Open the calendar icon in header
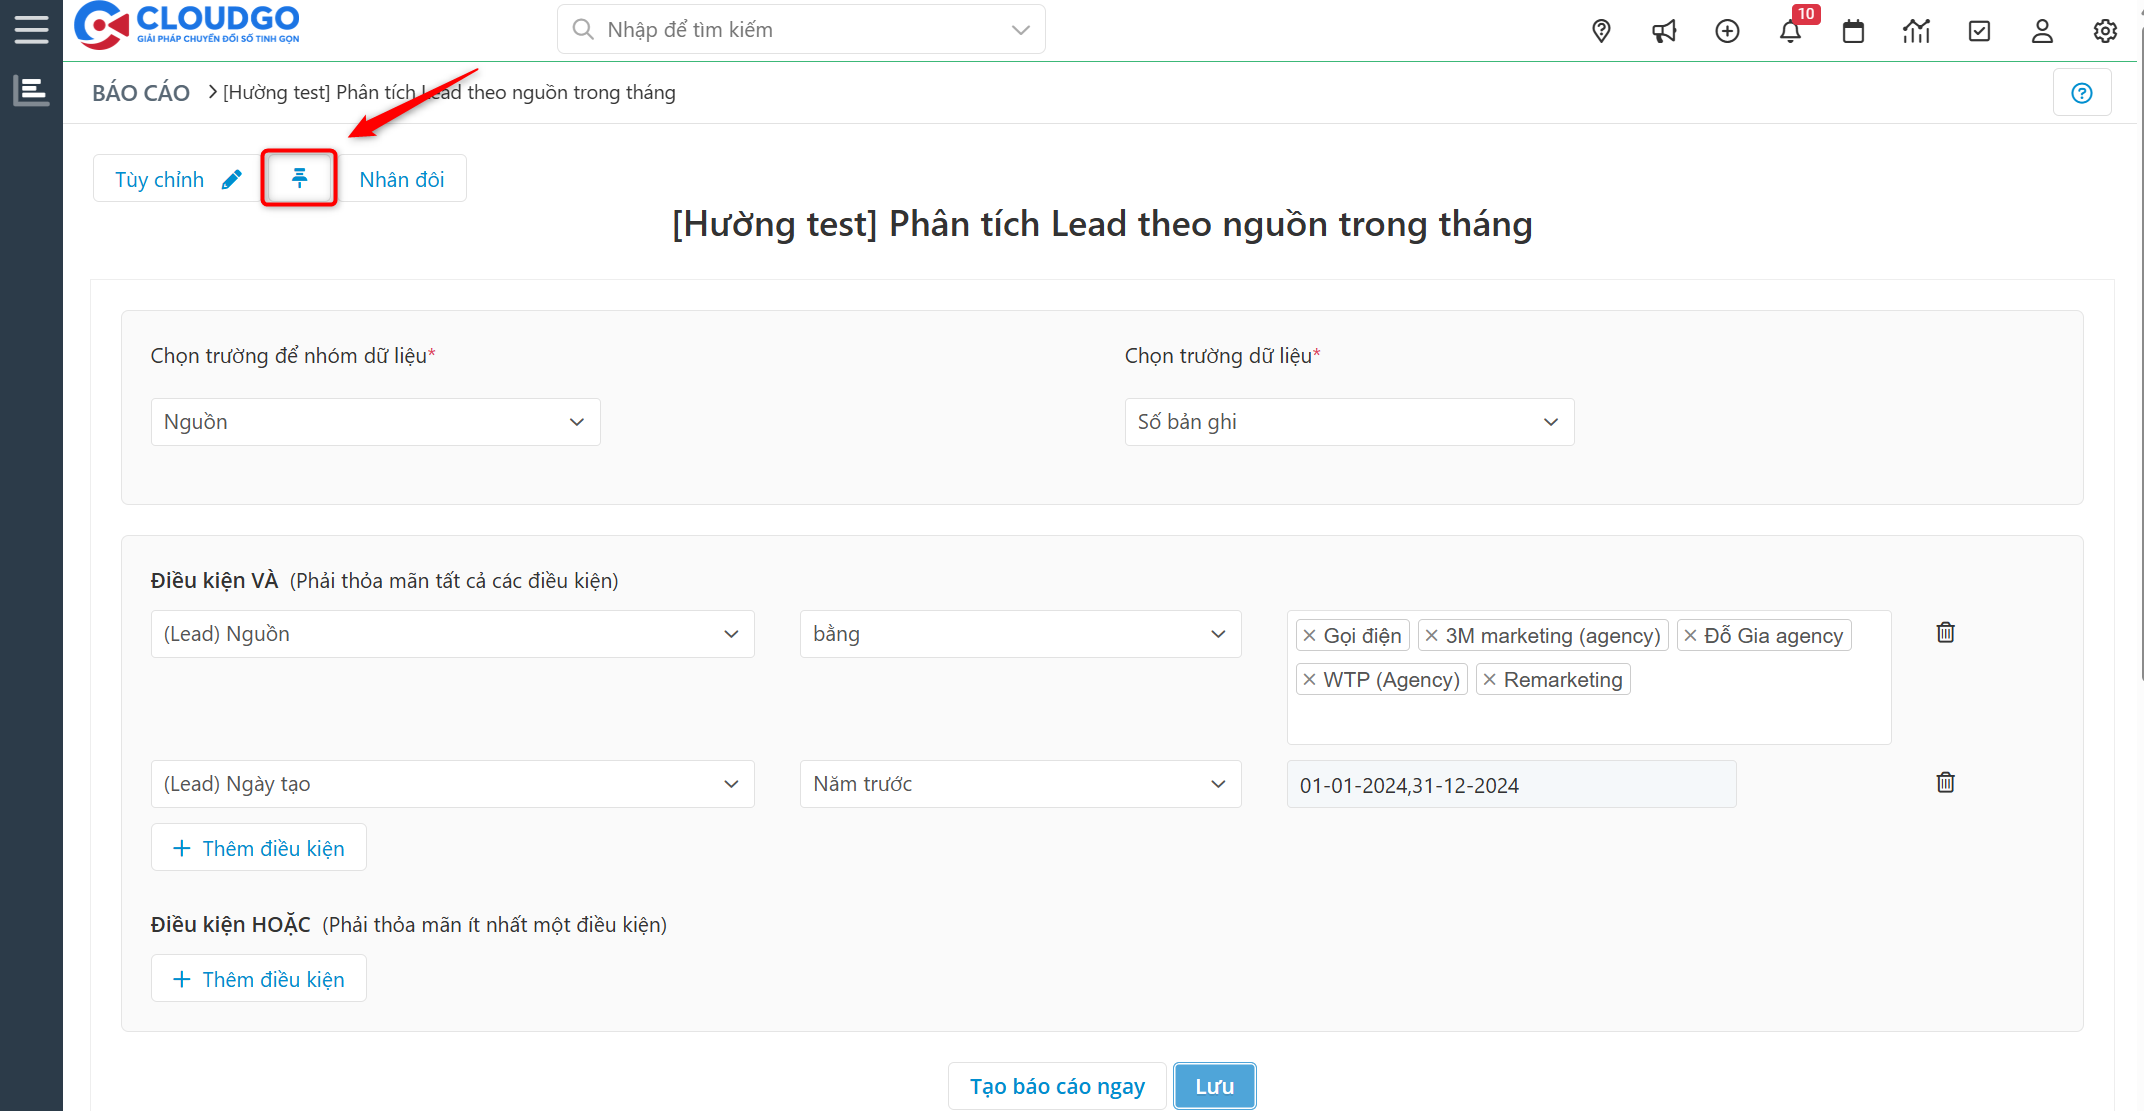Viewport: 2144px width, 1111px height. 1853,31
